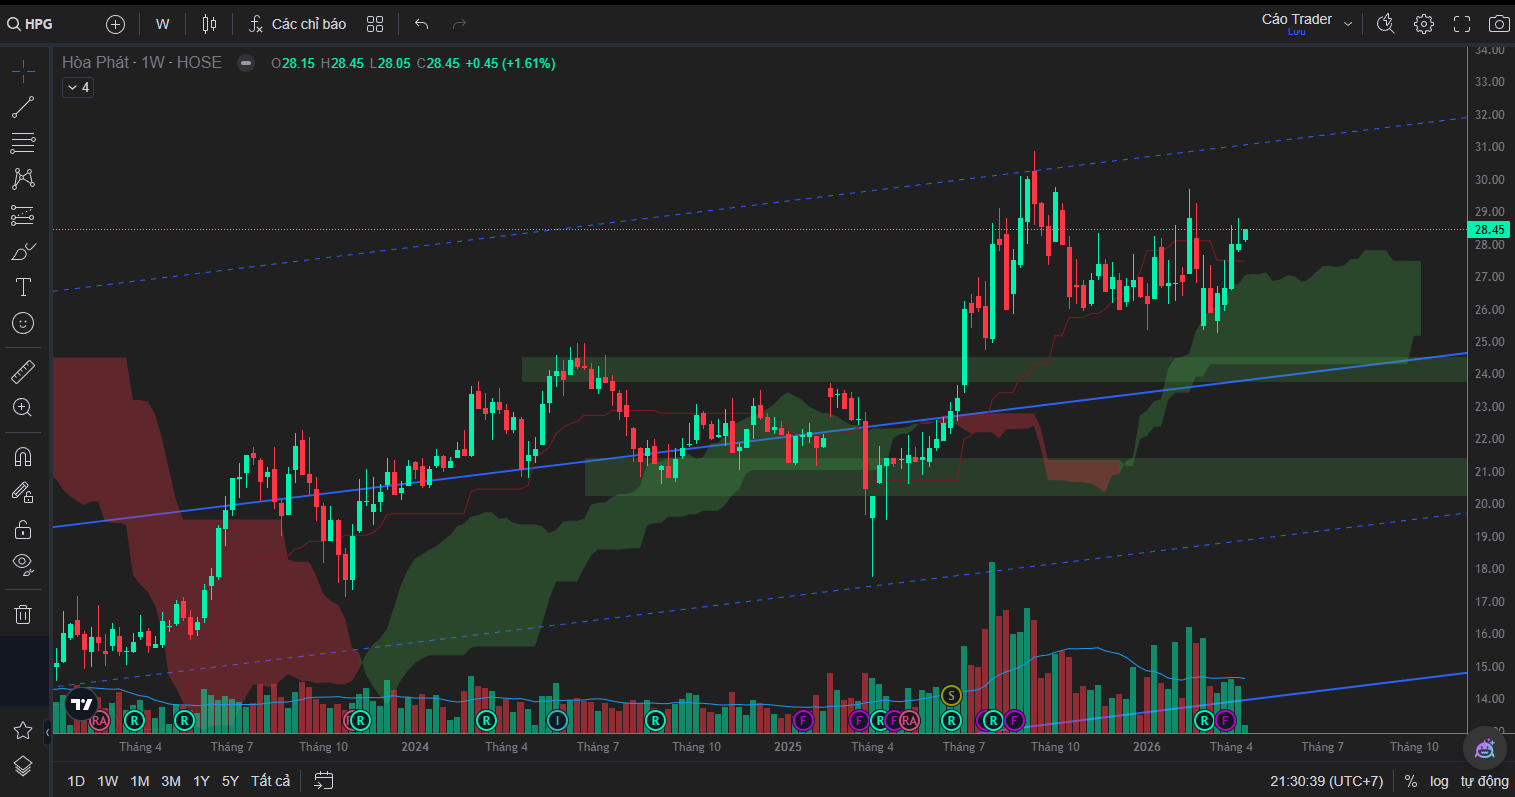The image size is (1515, 797).
Task: Open timezone menu at 21:30:39 (UTC+7)
Action: [x=1327, y=781]
